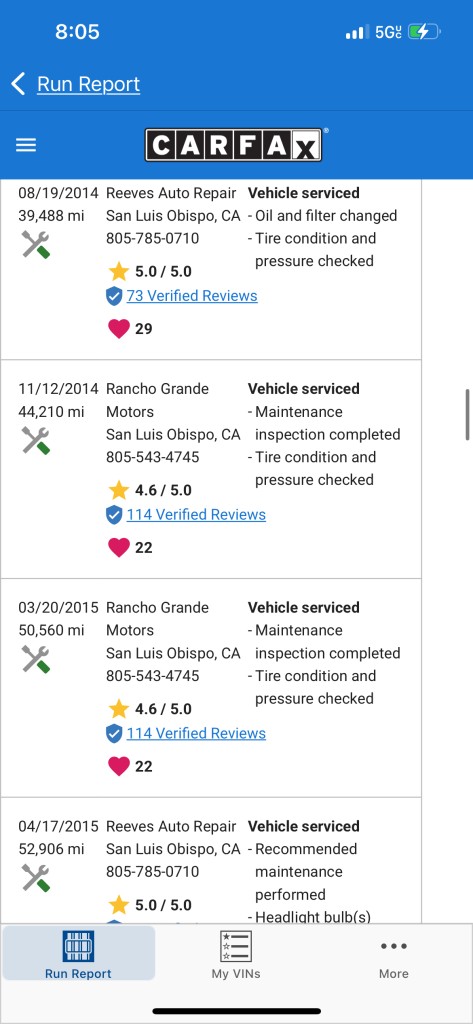Open 114 Verified Reviews in 11/12/2014 entry
This screenshot has width=473, height=1024.
point(196,515)
